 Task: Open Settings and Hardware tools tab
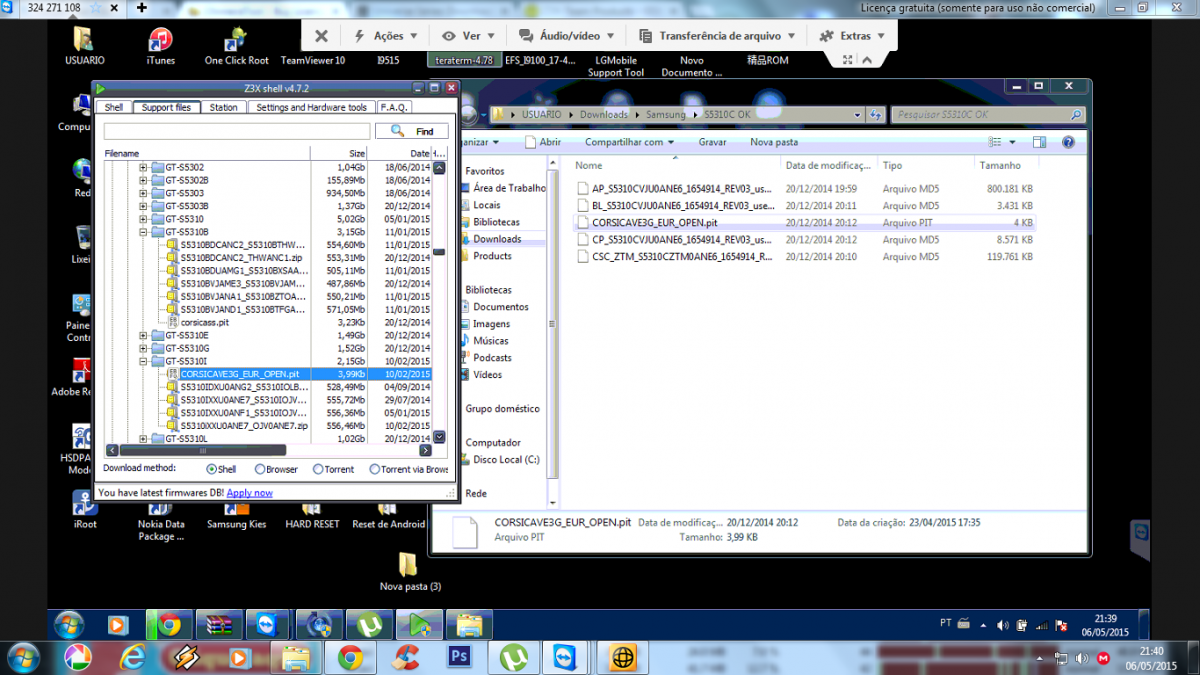311,107
